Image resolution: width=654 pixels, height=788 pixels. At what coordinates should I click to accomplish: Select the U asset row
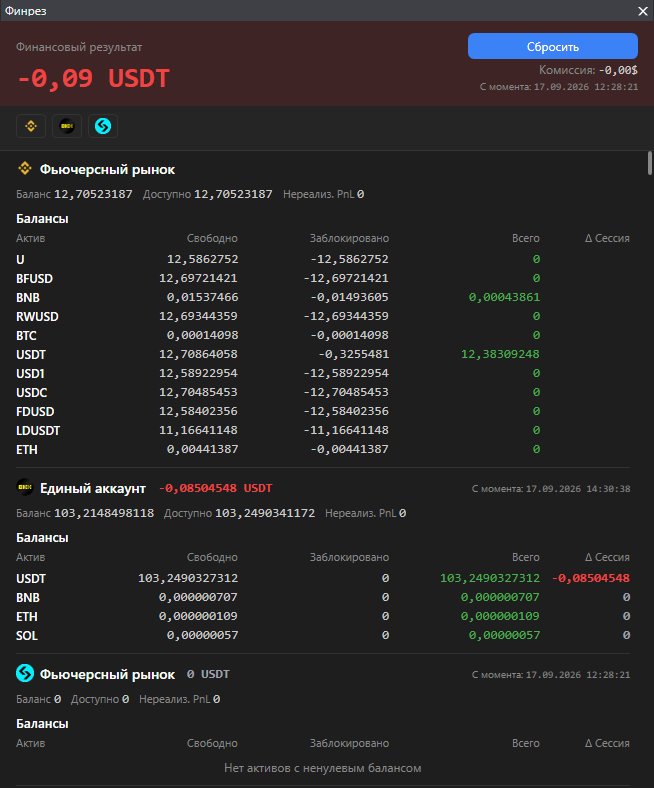pos(323,259)
